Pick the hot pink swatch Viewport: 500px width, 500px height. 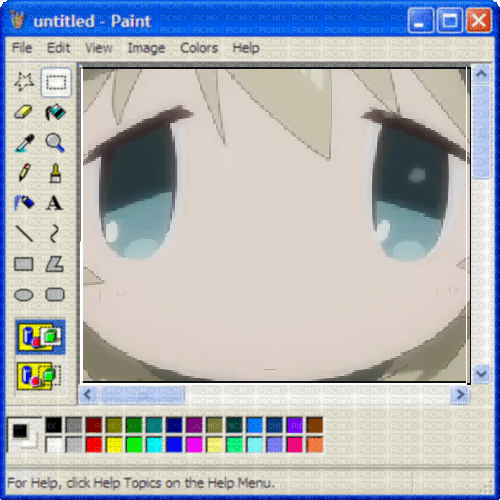(295, 445)
